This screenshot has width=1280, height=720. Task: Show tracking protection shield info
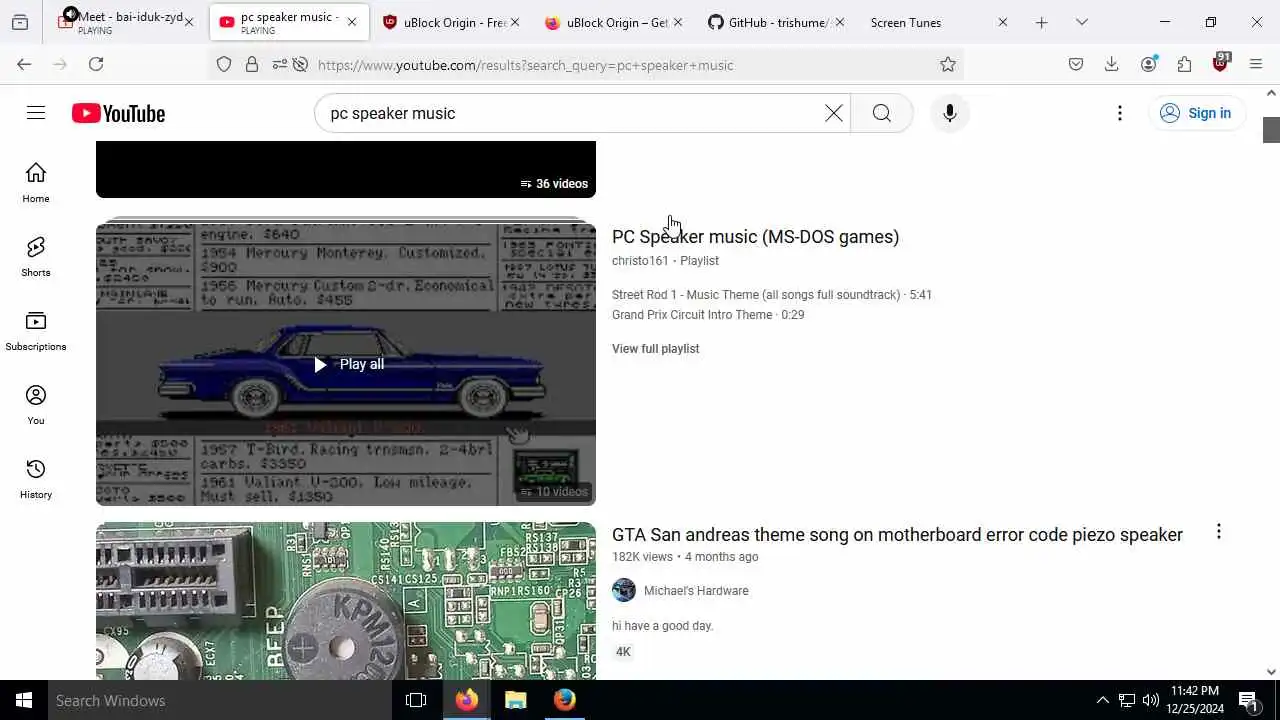pyautogui.click(x=224, y=65)
